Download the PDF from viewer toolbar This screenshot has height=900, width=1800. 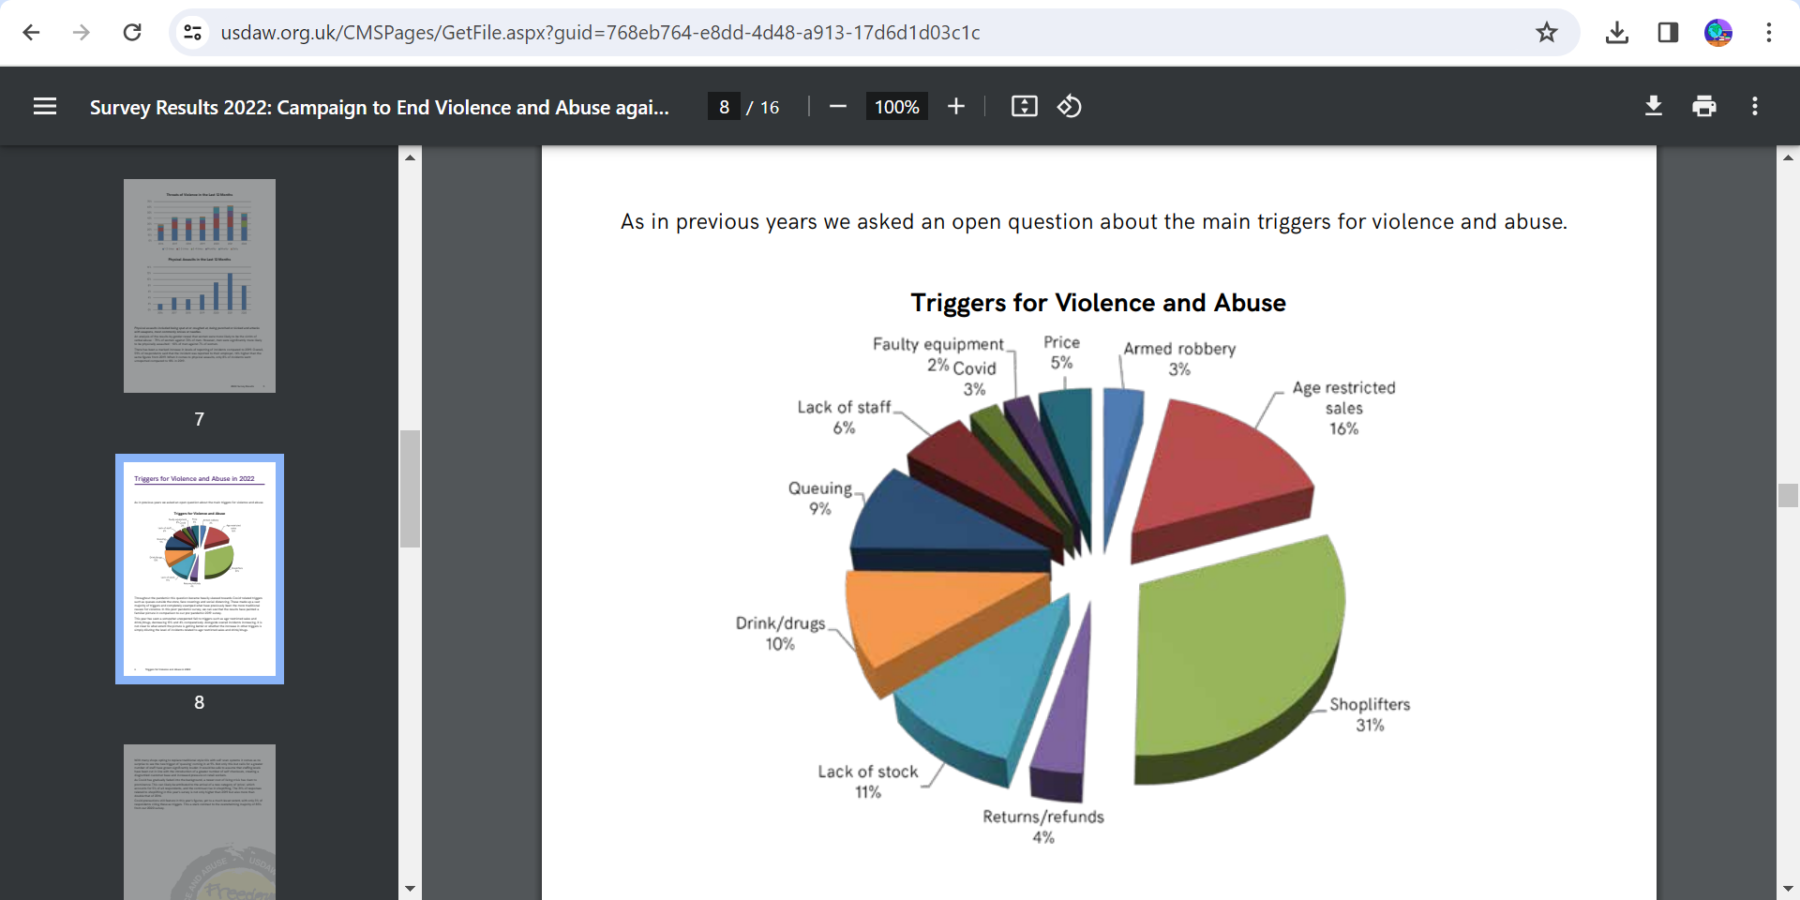[1653, 106]
